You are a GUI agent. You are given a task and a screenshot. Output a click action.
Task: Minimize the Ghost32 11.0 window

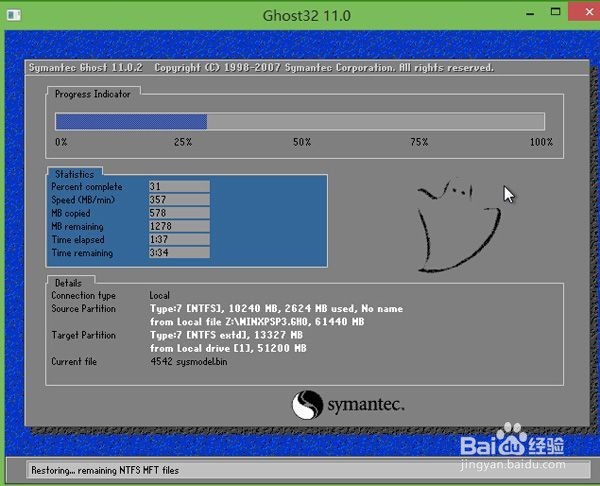point(530,13)
